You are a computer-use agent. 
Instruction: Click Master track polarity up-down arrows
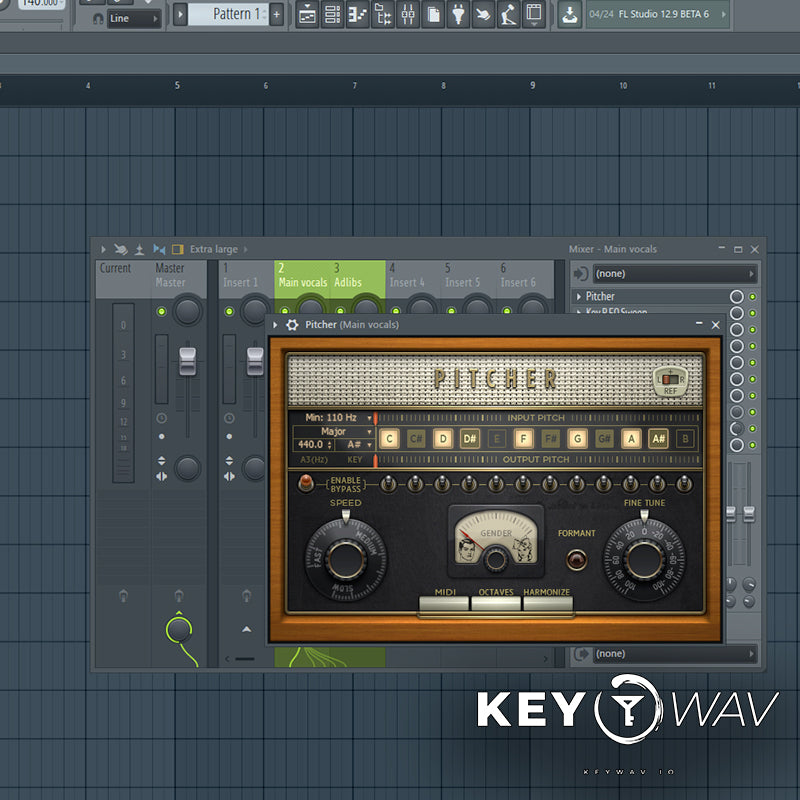pos(161,461)
